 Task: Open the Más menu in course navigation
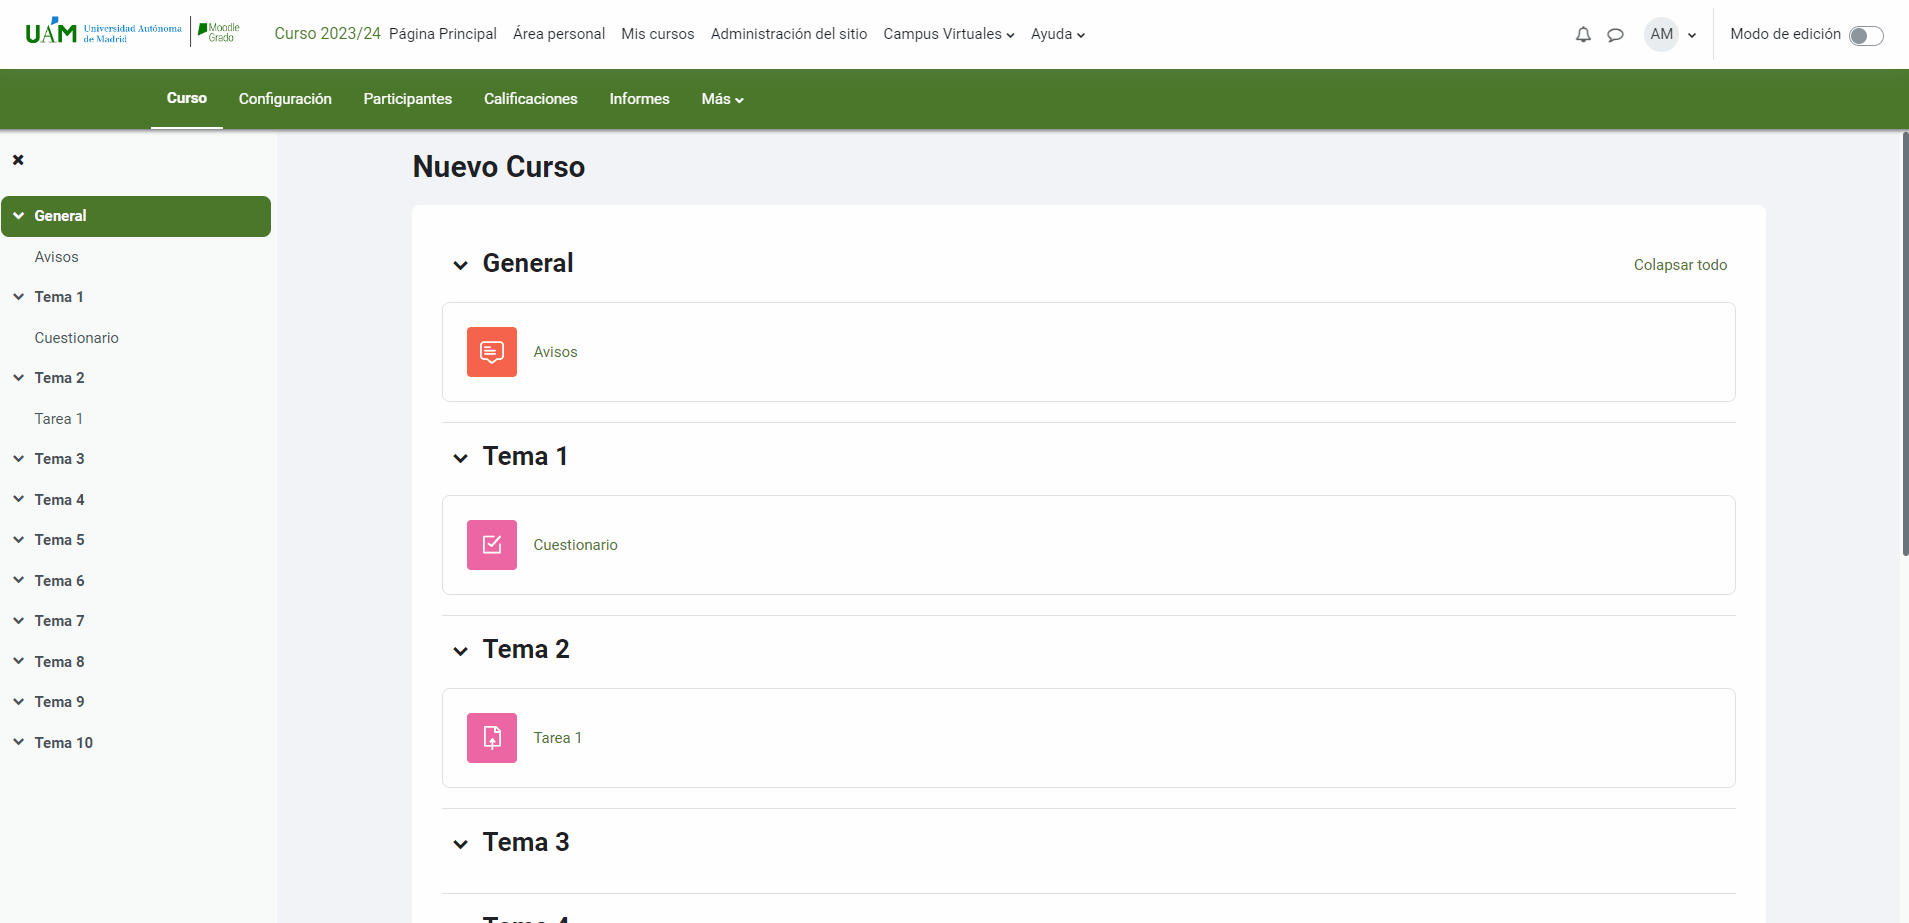(721, 99)
